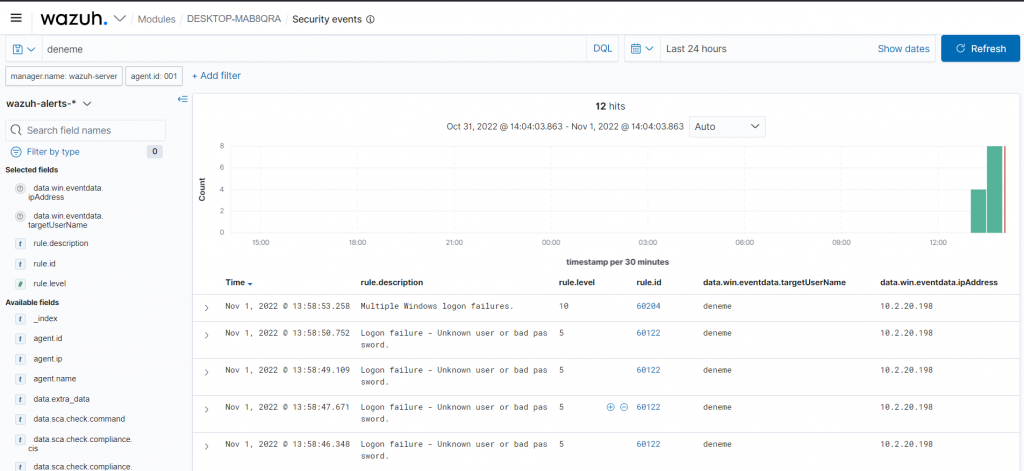Image resolution: width=1024 pixels, height=471 pixels.
Task: Open rule 60204 link
Action: pos(648,306)
